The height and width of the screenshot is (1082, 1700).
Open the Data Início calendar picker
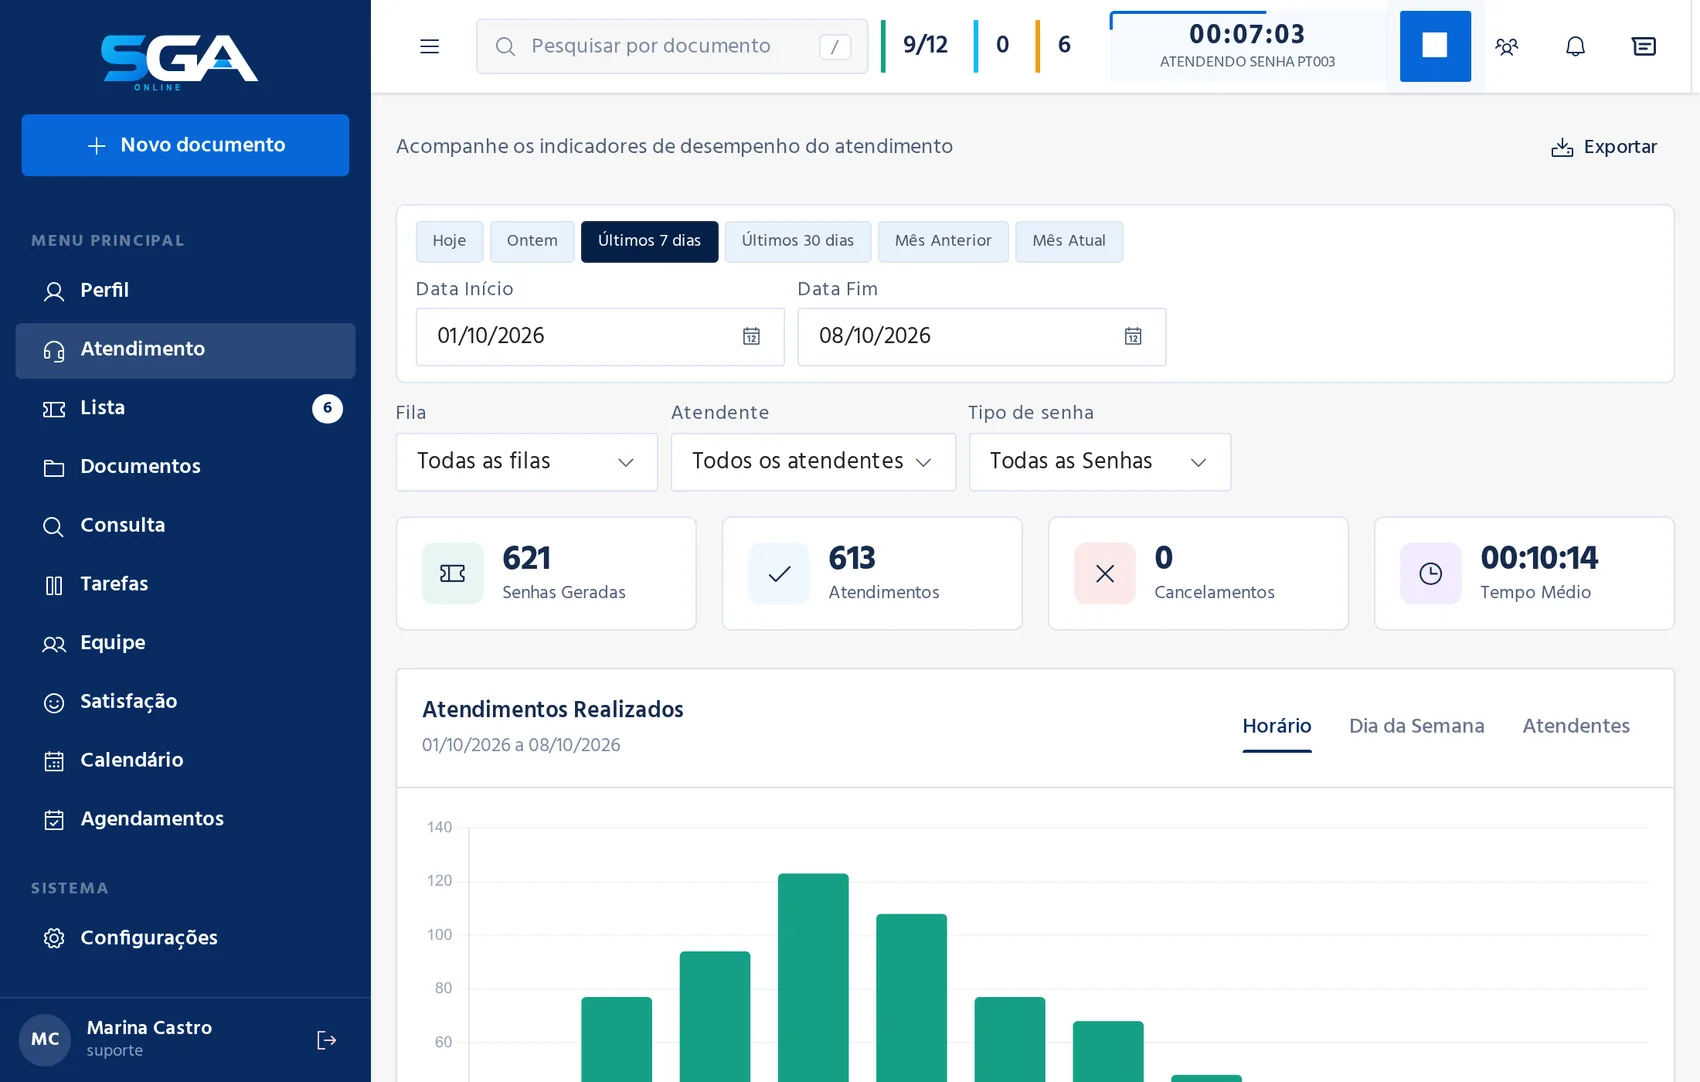tap(751, 336)
